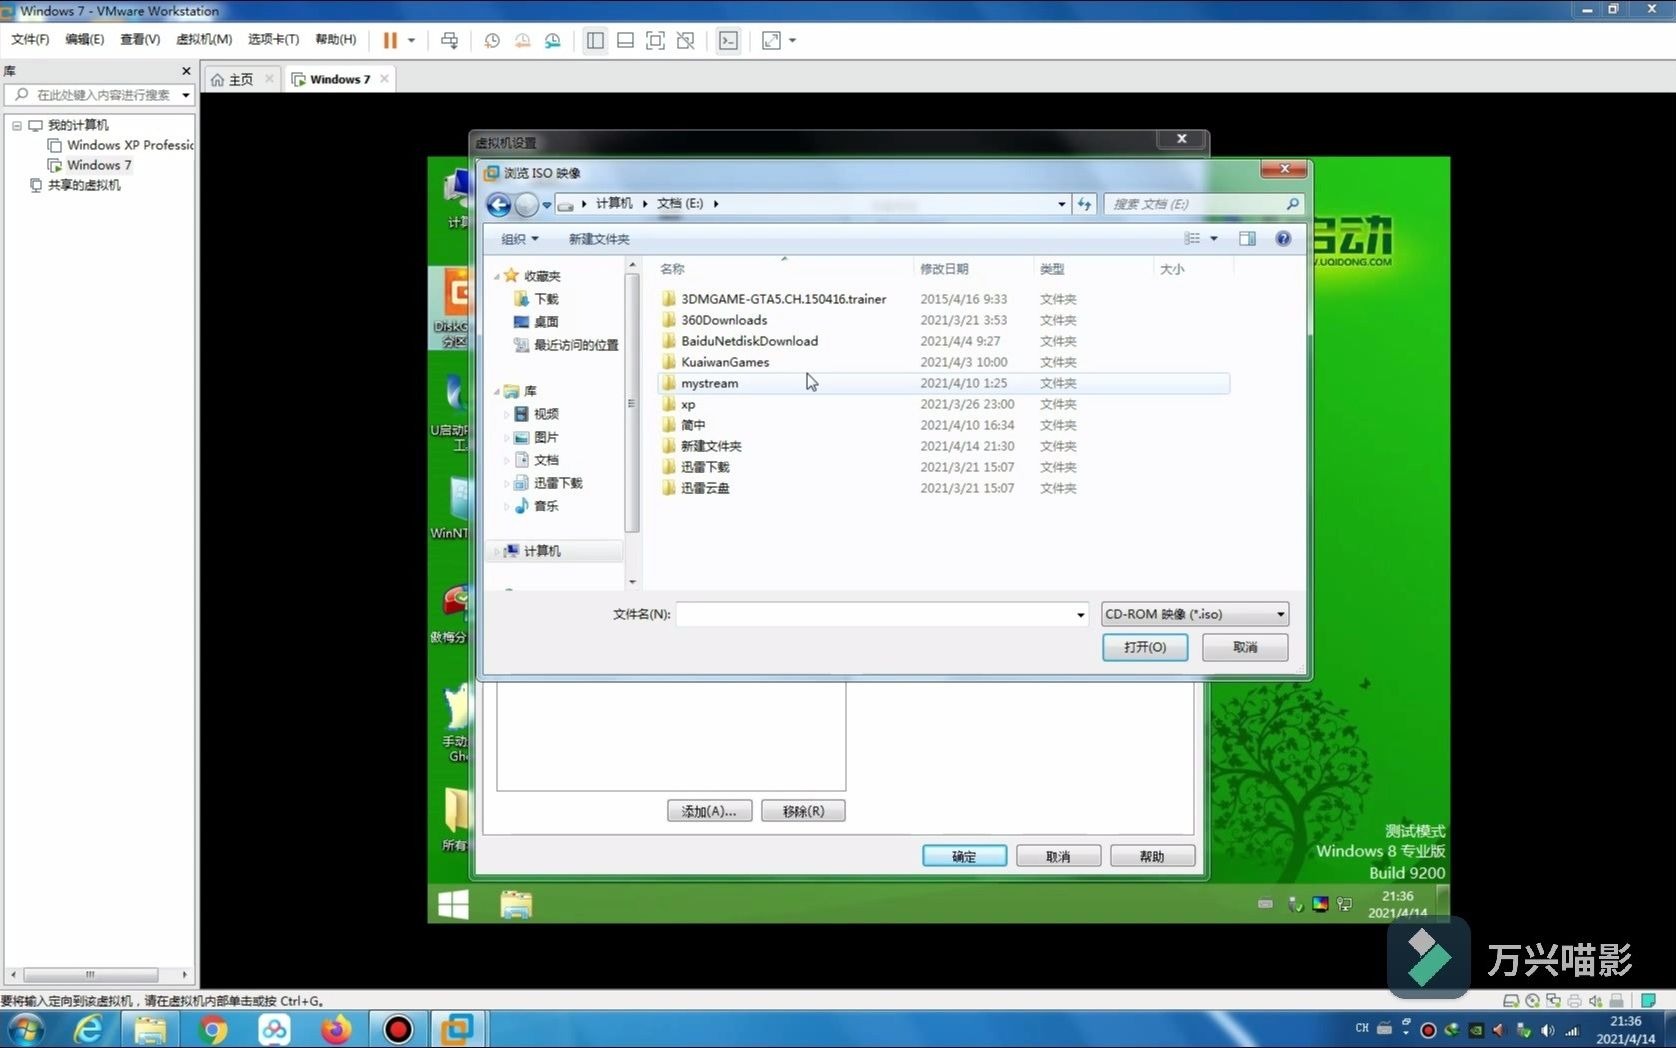
Task: Click the refresh button beside address bar
Action: click(x=1084, y=204)
